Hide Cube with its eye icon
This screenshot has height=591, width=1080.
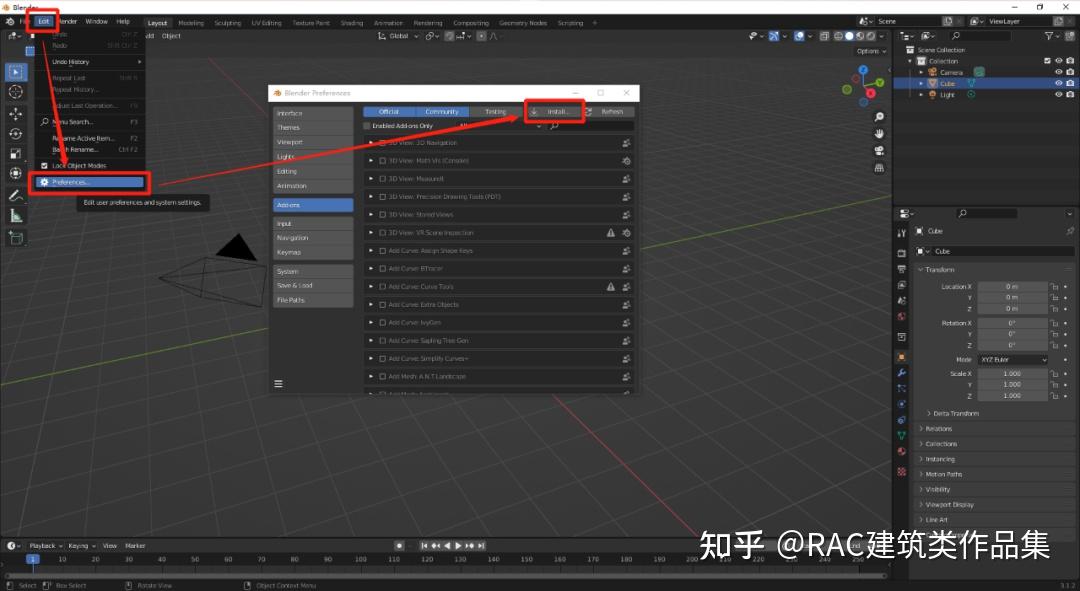[1059, 83]
